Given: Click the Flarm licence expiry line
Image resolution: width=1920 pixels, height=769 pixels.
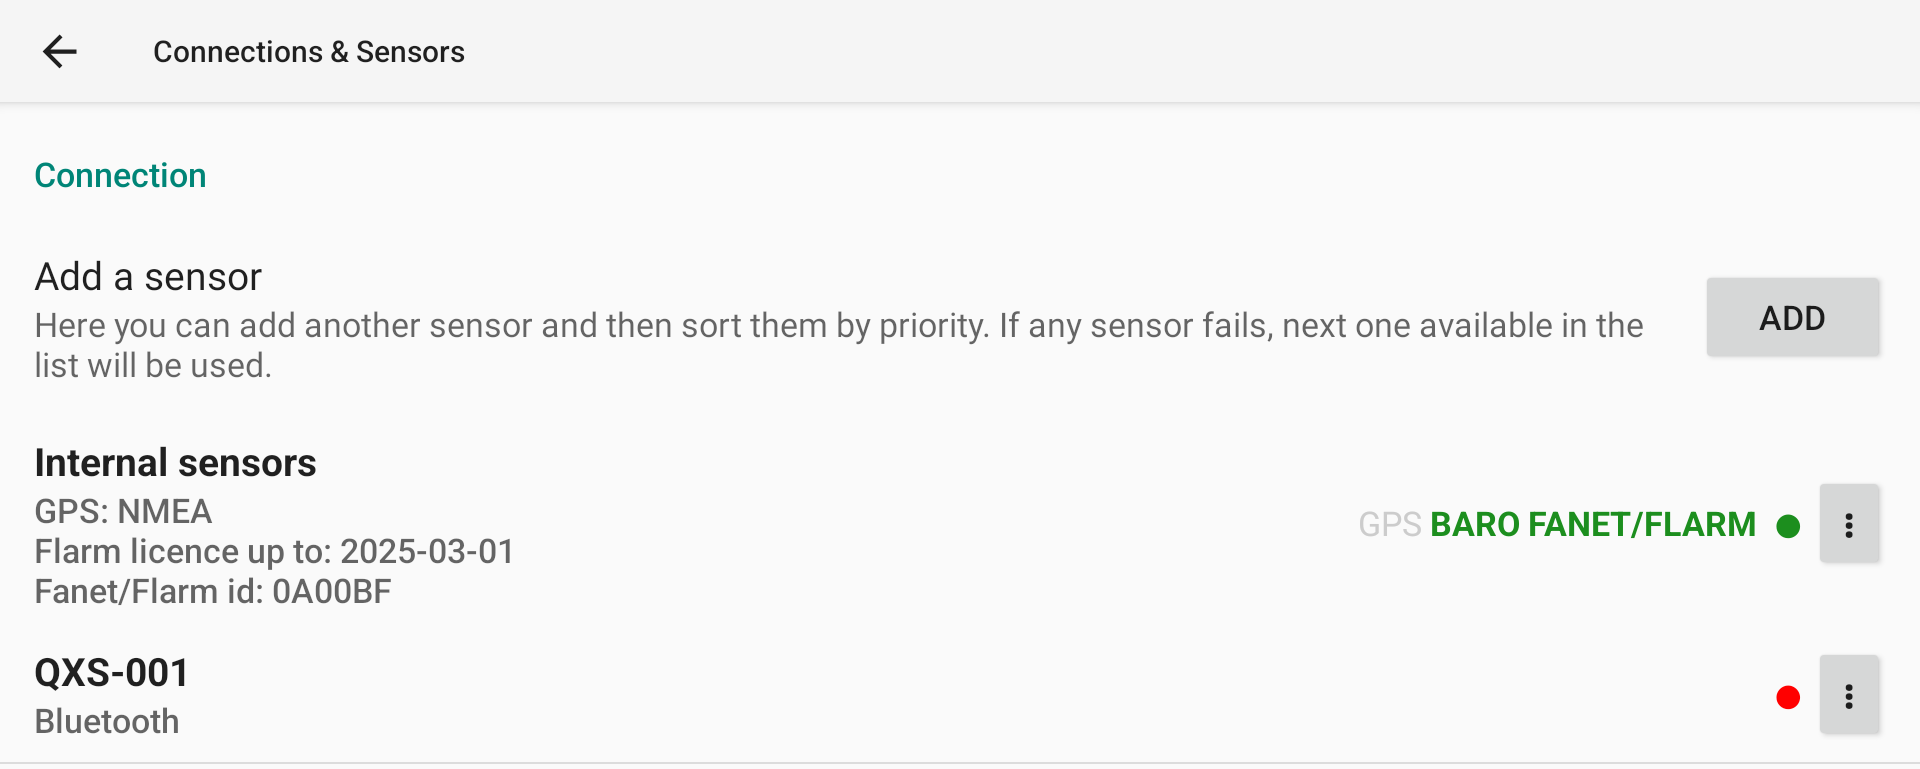Looking at the screenshot, I should 274,552.
